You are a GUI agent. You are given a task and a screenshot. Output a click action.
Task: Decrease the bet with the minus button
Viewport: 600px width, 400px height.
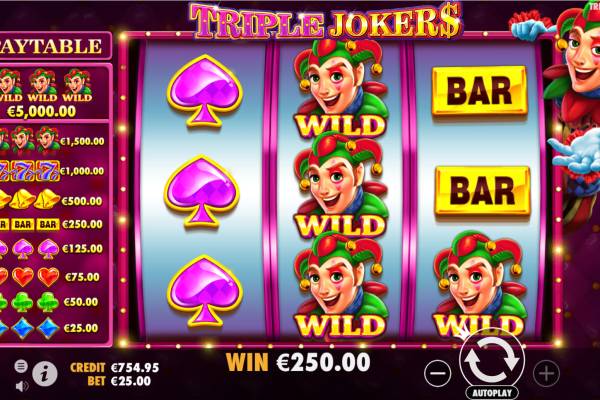click(437, 373)
